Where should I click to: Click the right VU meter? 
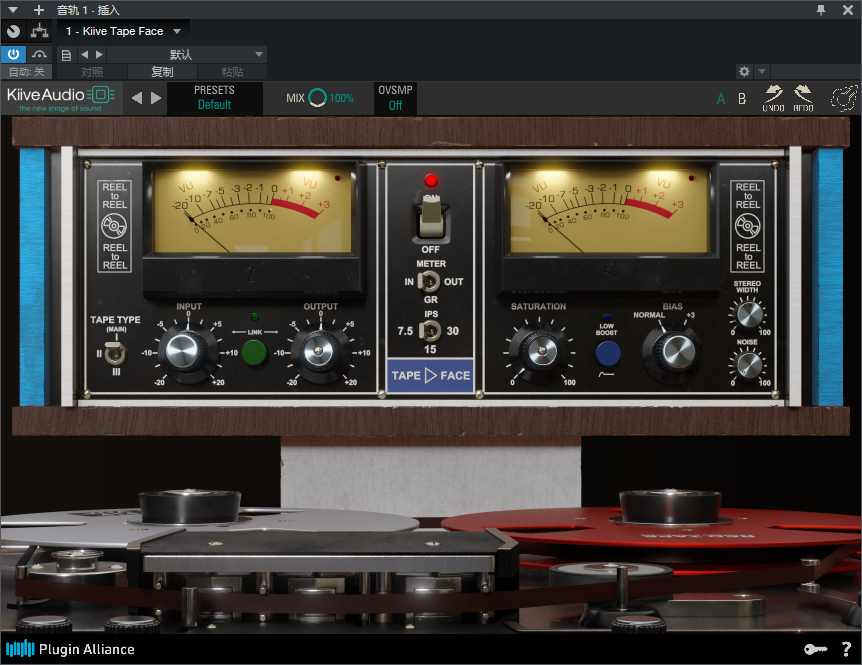coord(609,210)
